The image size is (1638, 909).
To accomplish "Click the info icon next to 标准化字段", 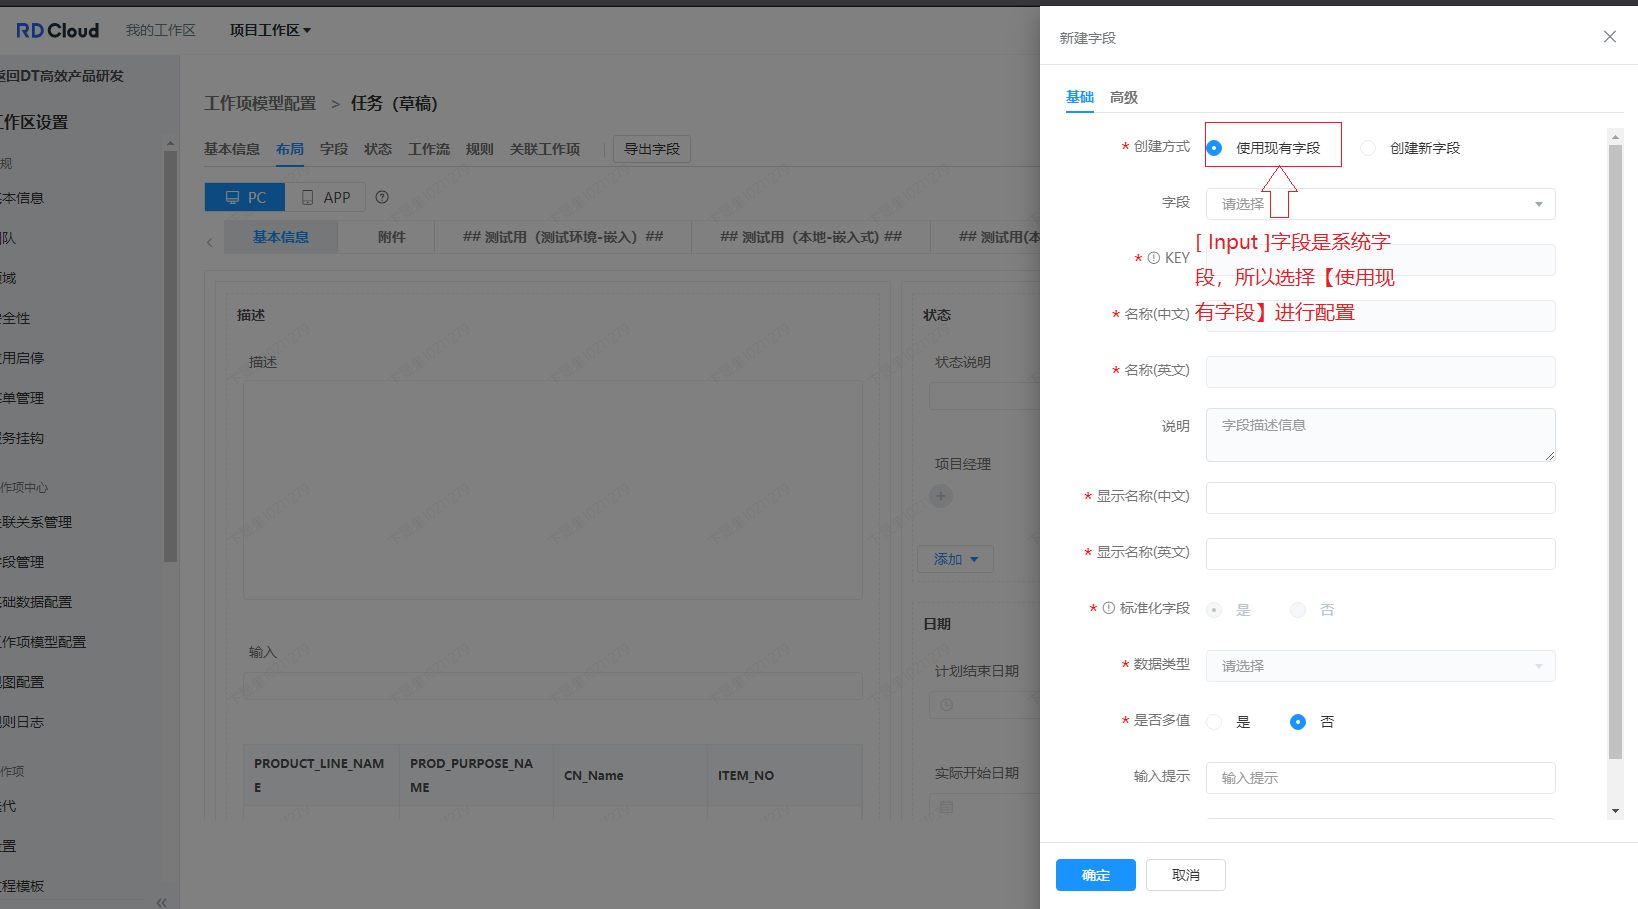I will (1109, 608).
